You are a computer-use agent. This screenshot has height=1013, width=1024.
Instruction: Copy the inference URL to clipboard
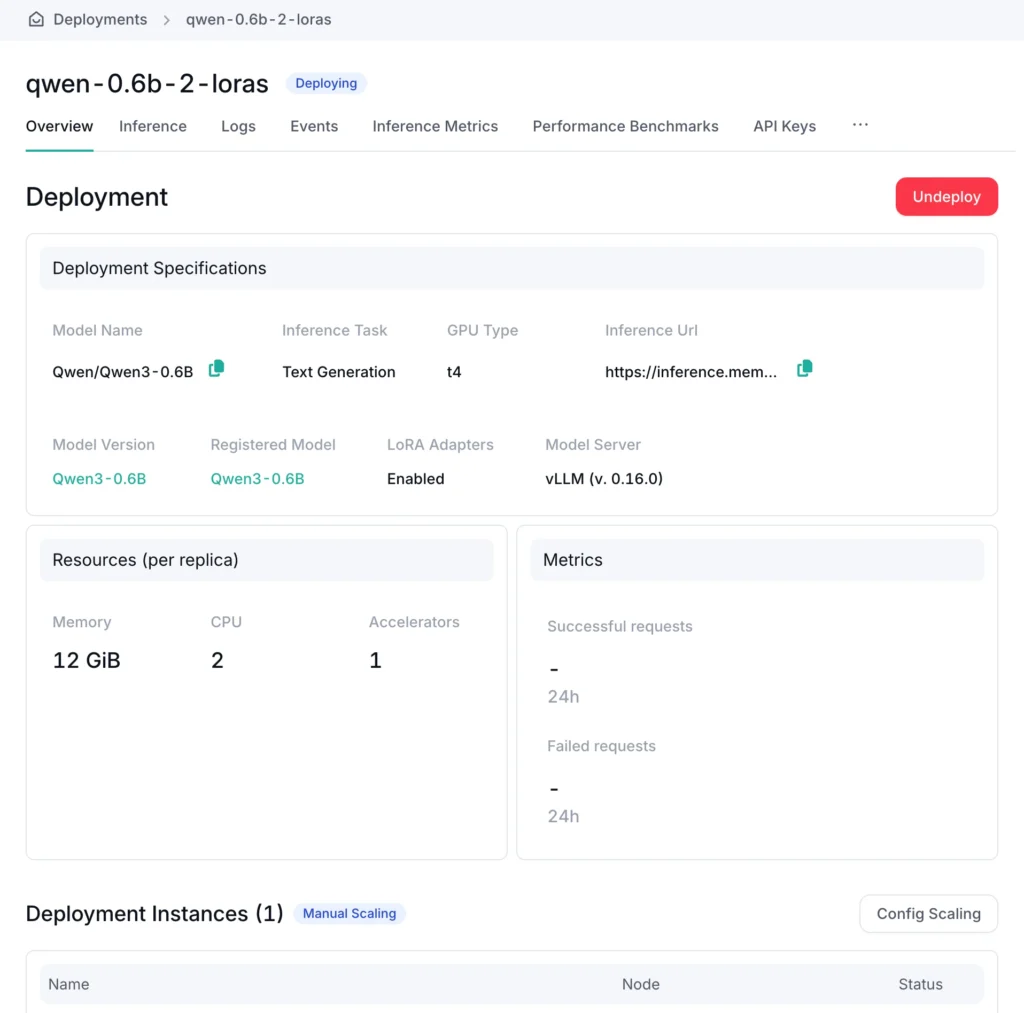pos(804,369)
